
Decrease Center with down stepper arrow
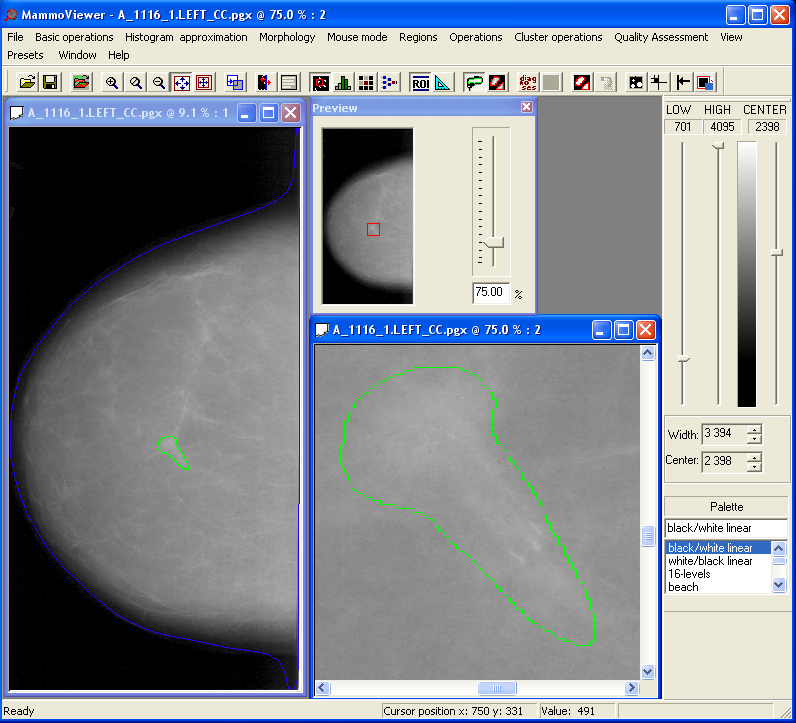(755, 466)
